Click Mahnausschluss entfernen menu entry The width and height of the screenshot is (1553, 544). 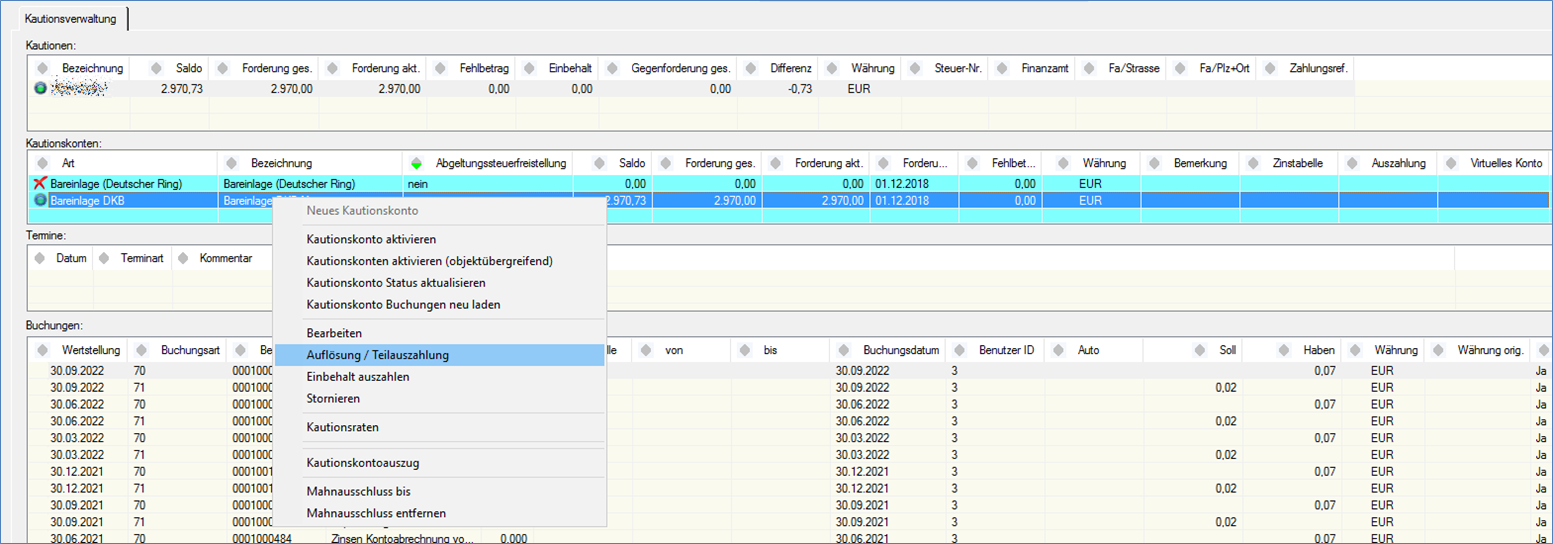point(376,513)
